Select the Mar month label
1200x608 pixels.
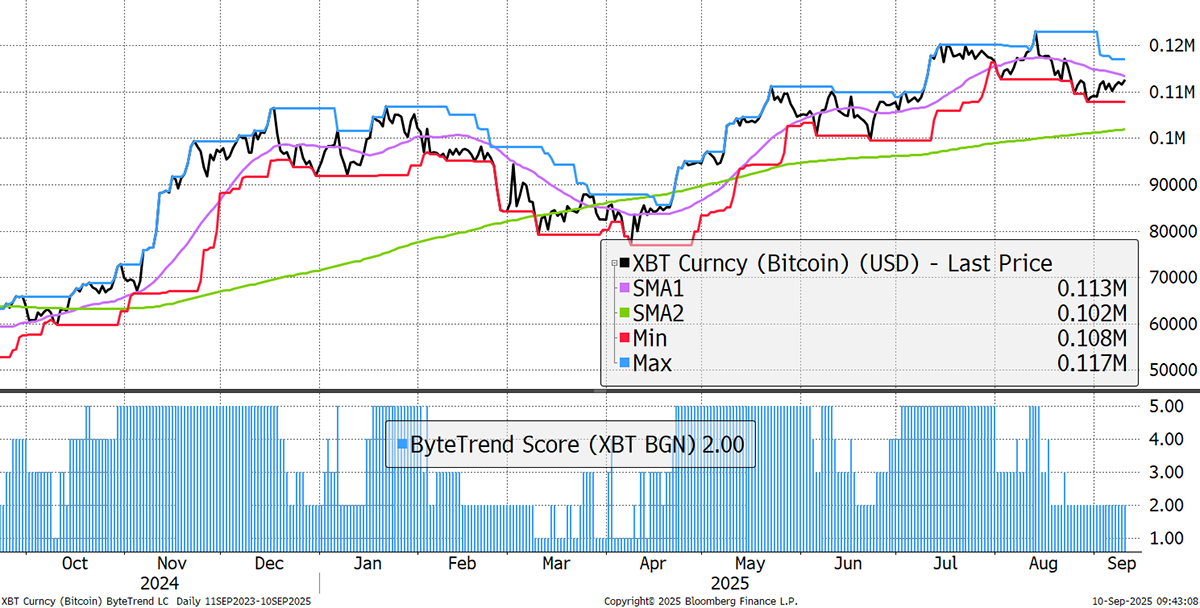tap(555, 564)
